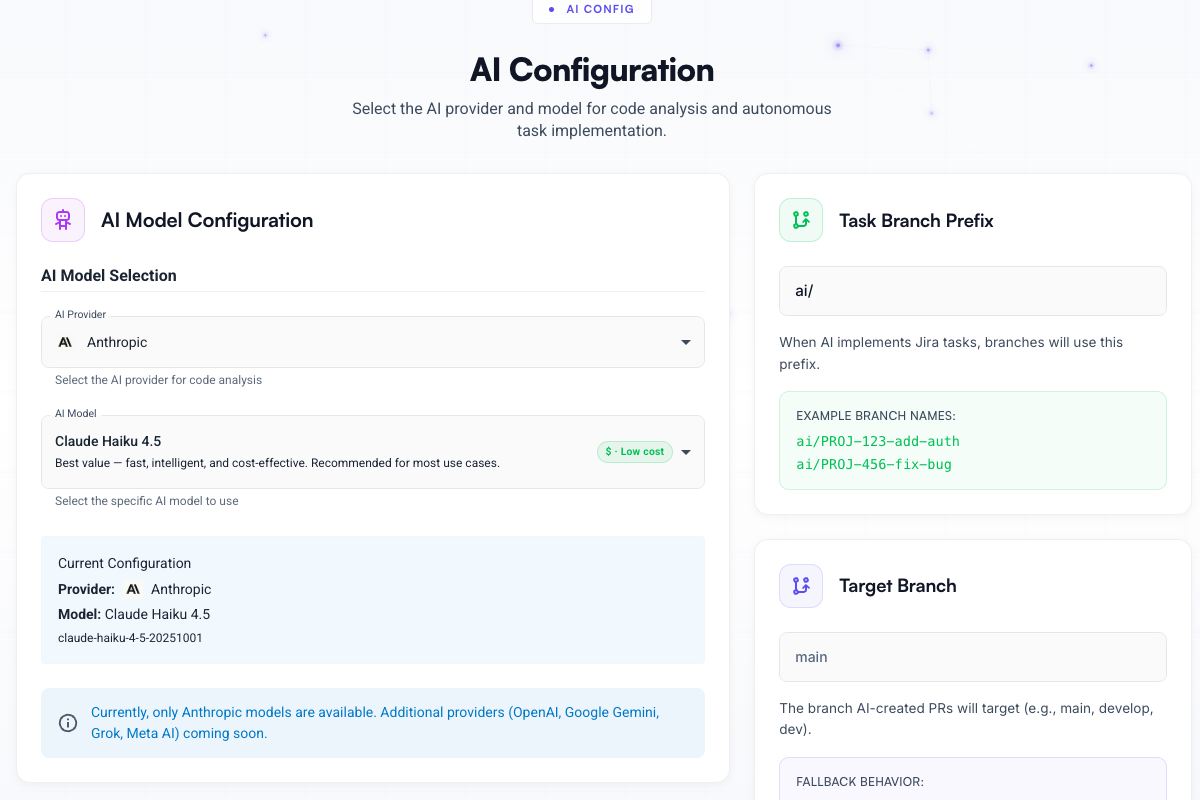Viewport: 1200px width, 800px height.
Task: Click the Anthropic logo in Current Configuration
Action: [134, 589]
